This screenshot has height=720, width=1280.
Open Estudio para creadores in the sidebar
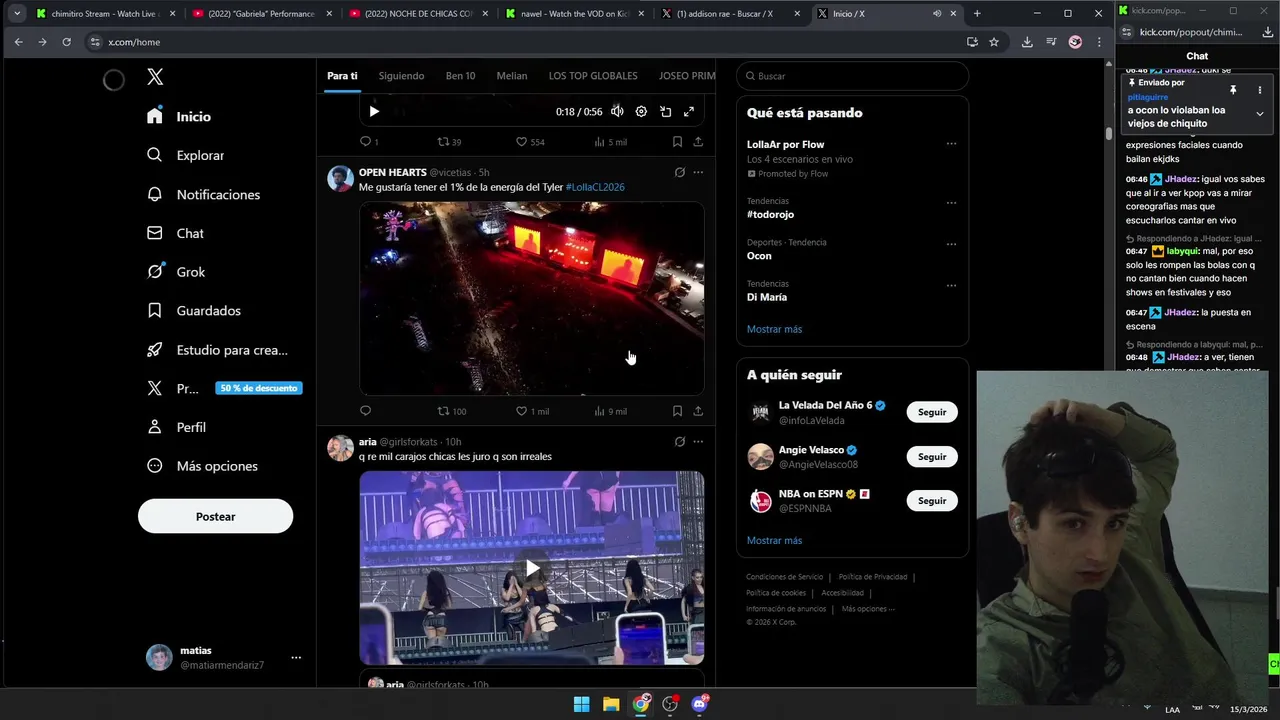[217, 350]
